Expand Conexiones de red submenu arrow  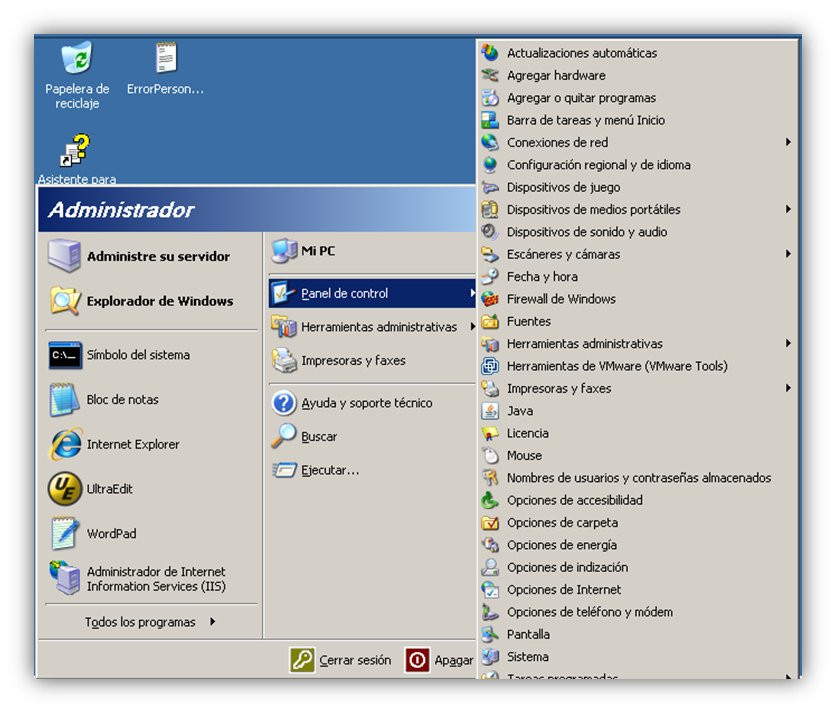[x=788, y=142]
